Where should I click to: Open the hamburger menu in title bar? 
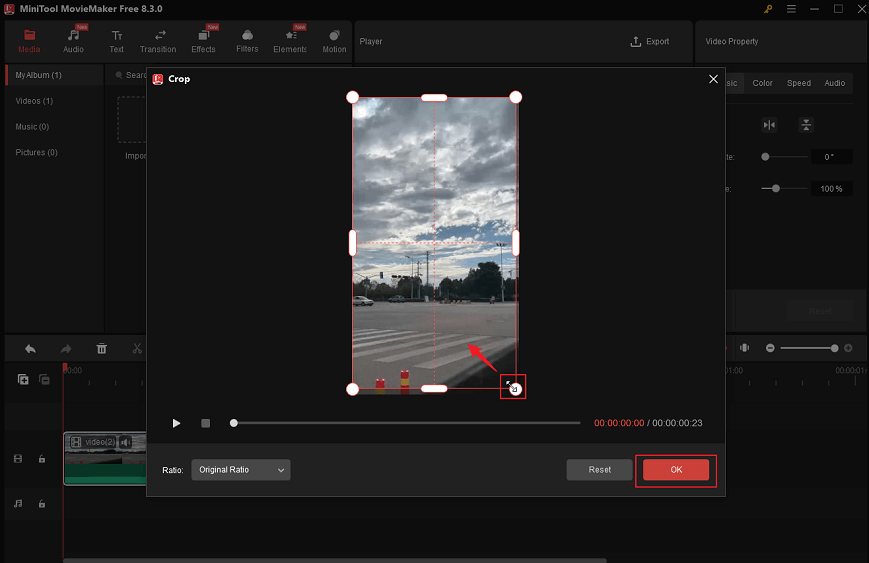(x=791, y=9)
